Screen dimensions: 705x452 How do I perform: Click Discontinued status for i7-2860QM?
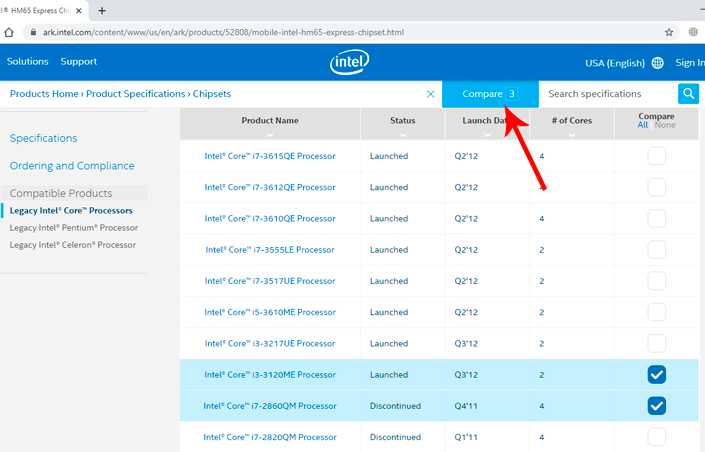[395, 406]
